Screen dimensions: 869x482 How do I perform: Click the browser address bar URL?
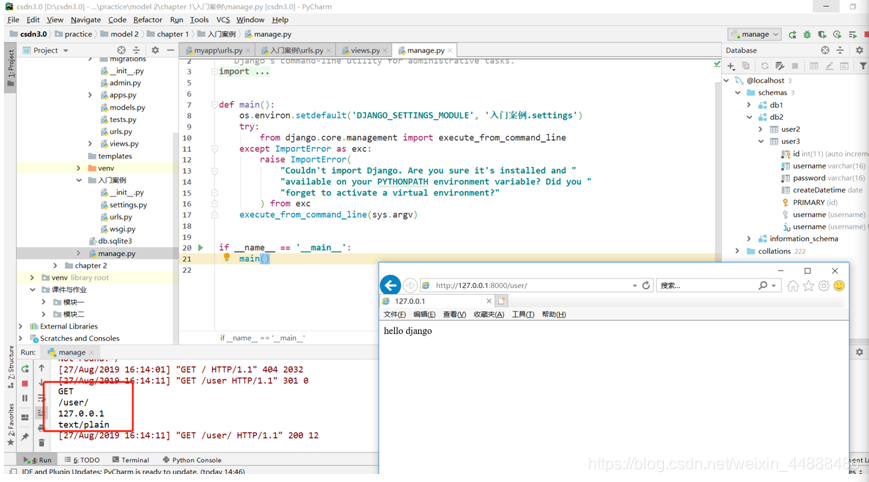click(x=481, y=285)
